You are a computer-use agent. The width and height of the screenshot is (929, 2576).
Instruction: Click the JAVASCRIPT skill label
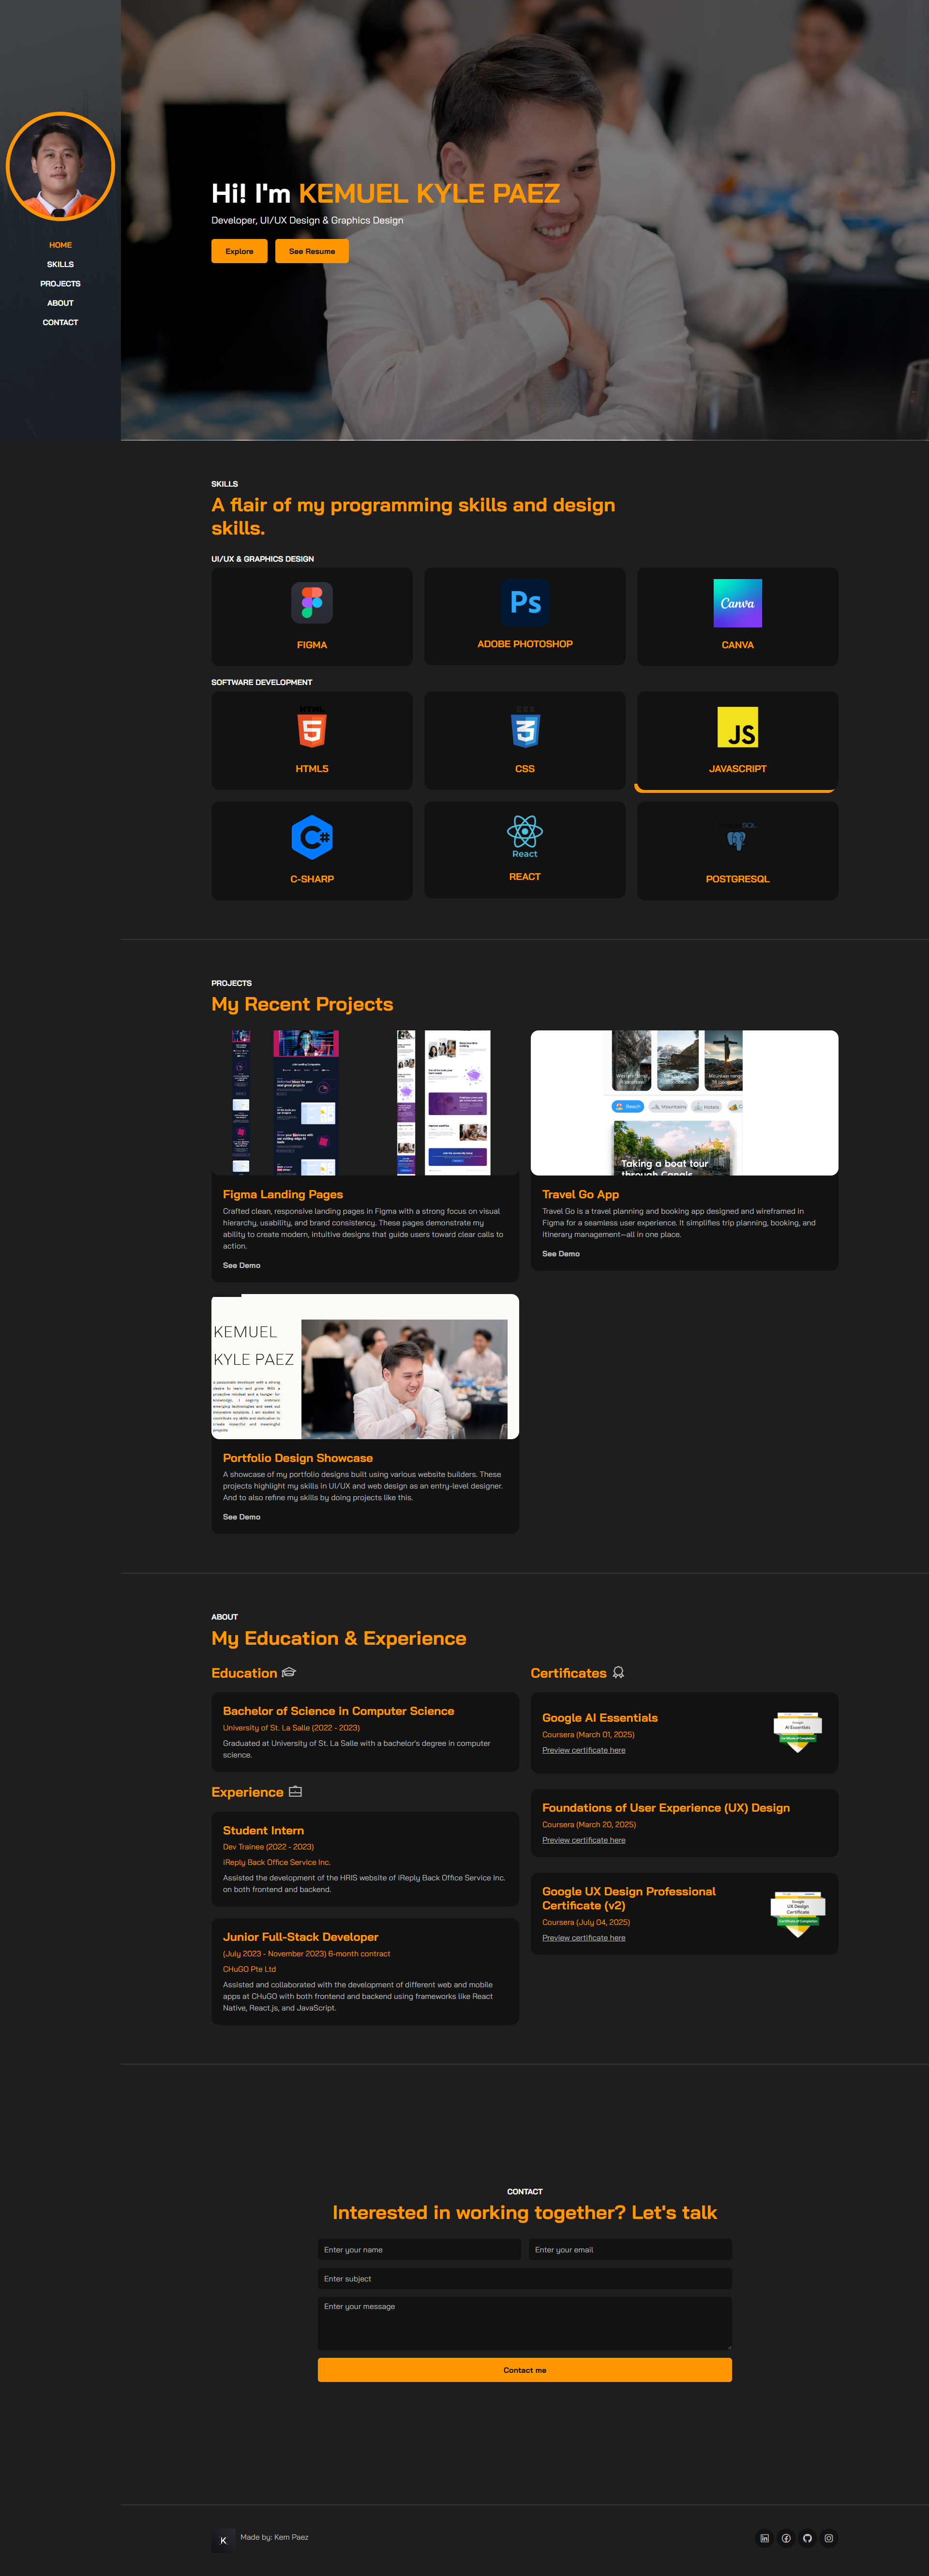[x=738, y=769]
